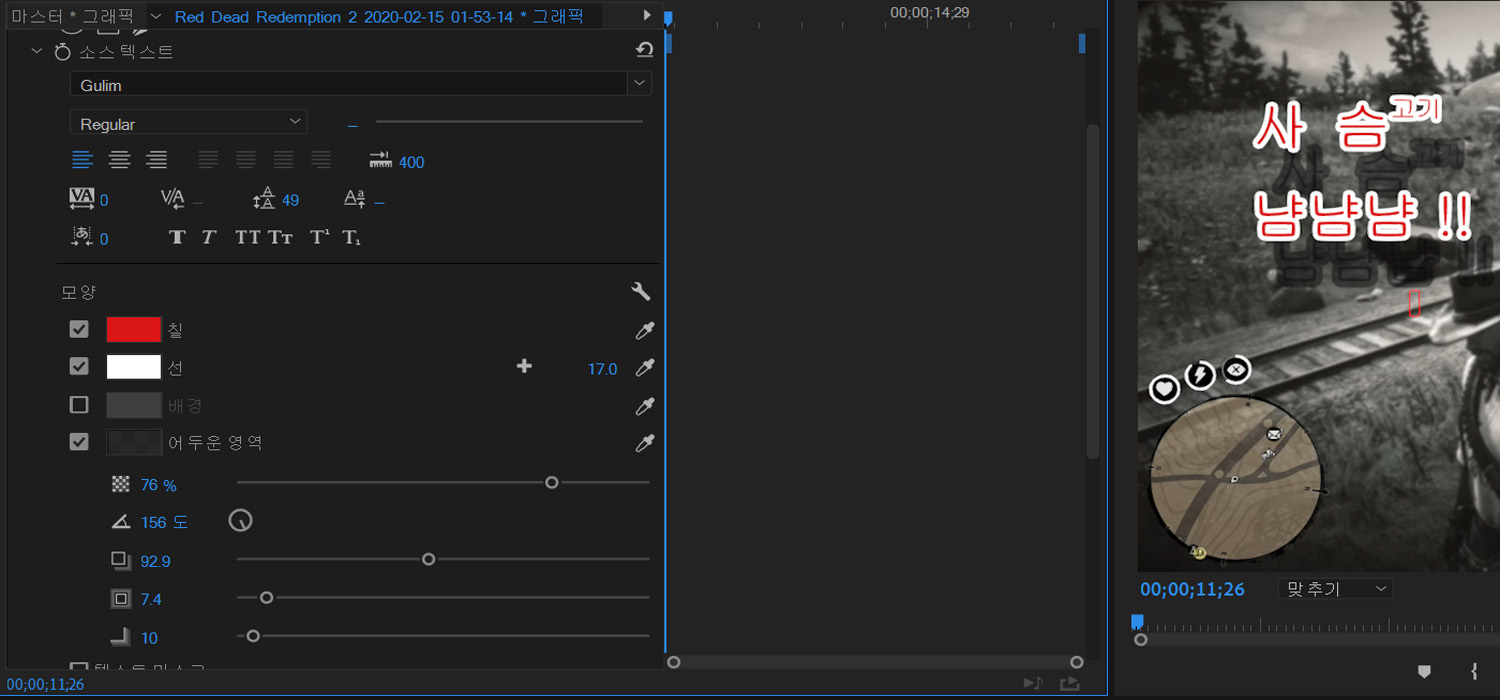Collapse the 소스 텍스트 section
The image size is (1500, 700).
tap(37, 51)
